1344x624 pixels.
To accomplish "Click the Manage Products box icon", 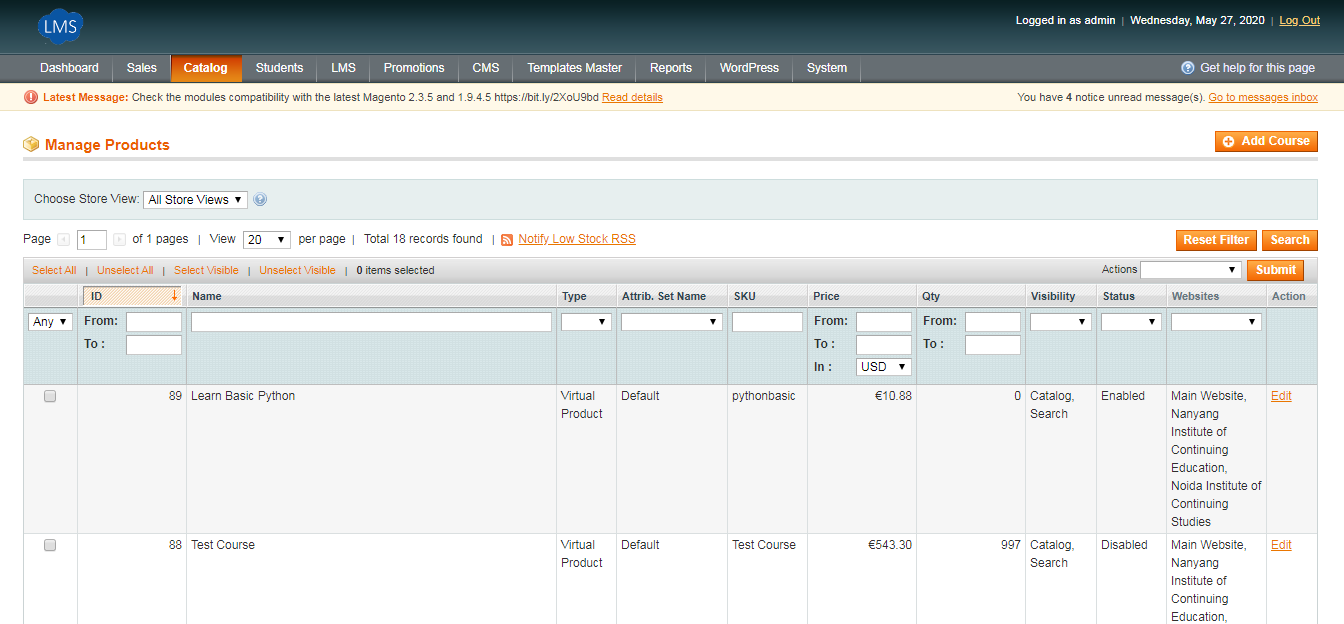I will coord(31,145).
